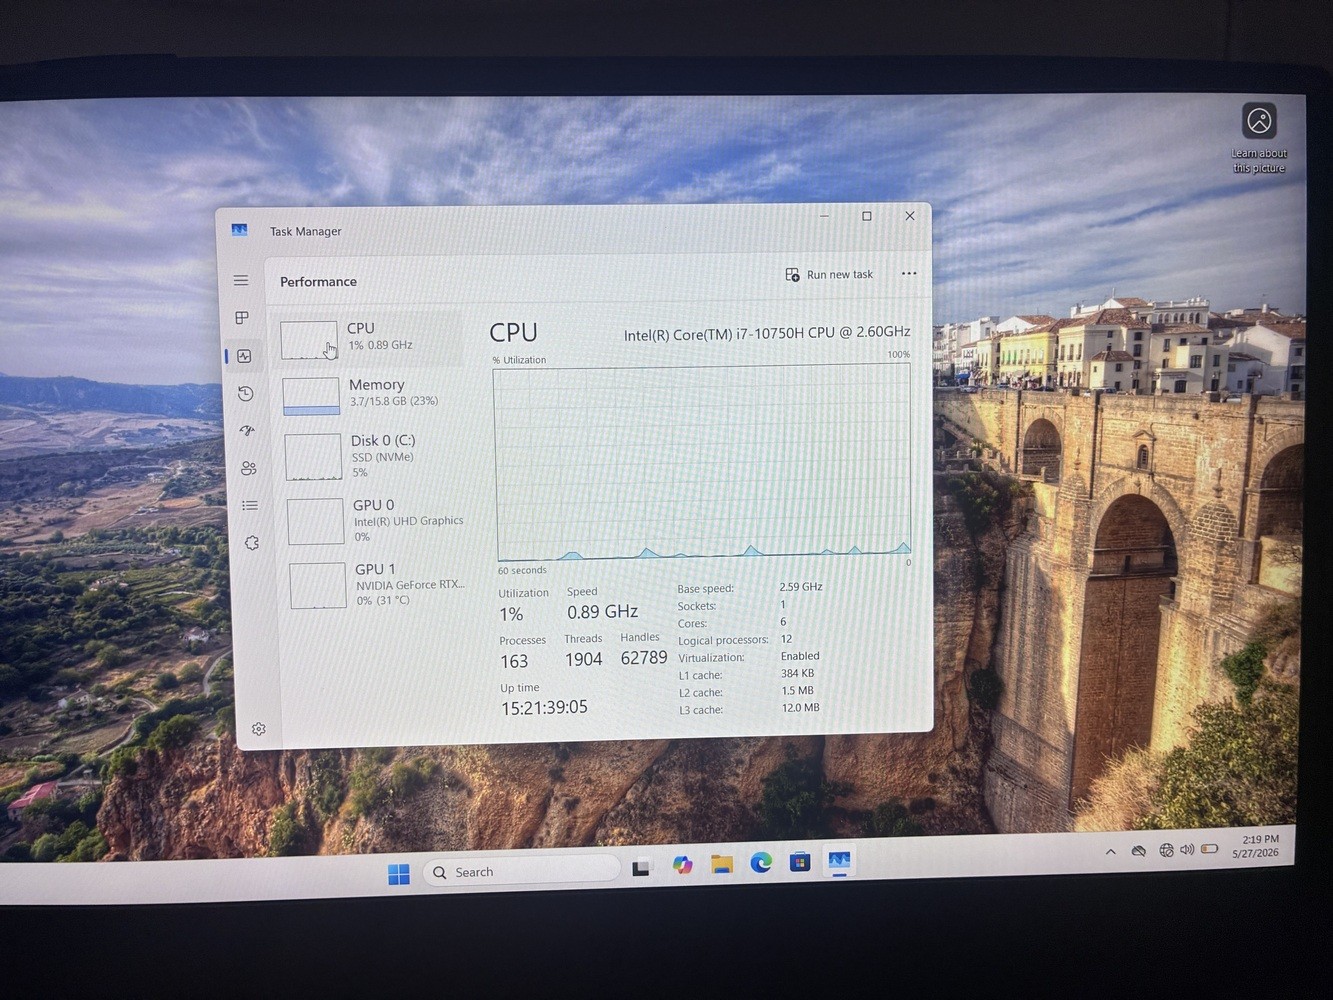Select the GPU 1 NVIDIA GeForce entry
This screenshot has height=1000, width=1333.
[x=378, y=584]
